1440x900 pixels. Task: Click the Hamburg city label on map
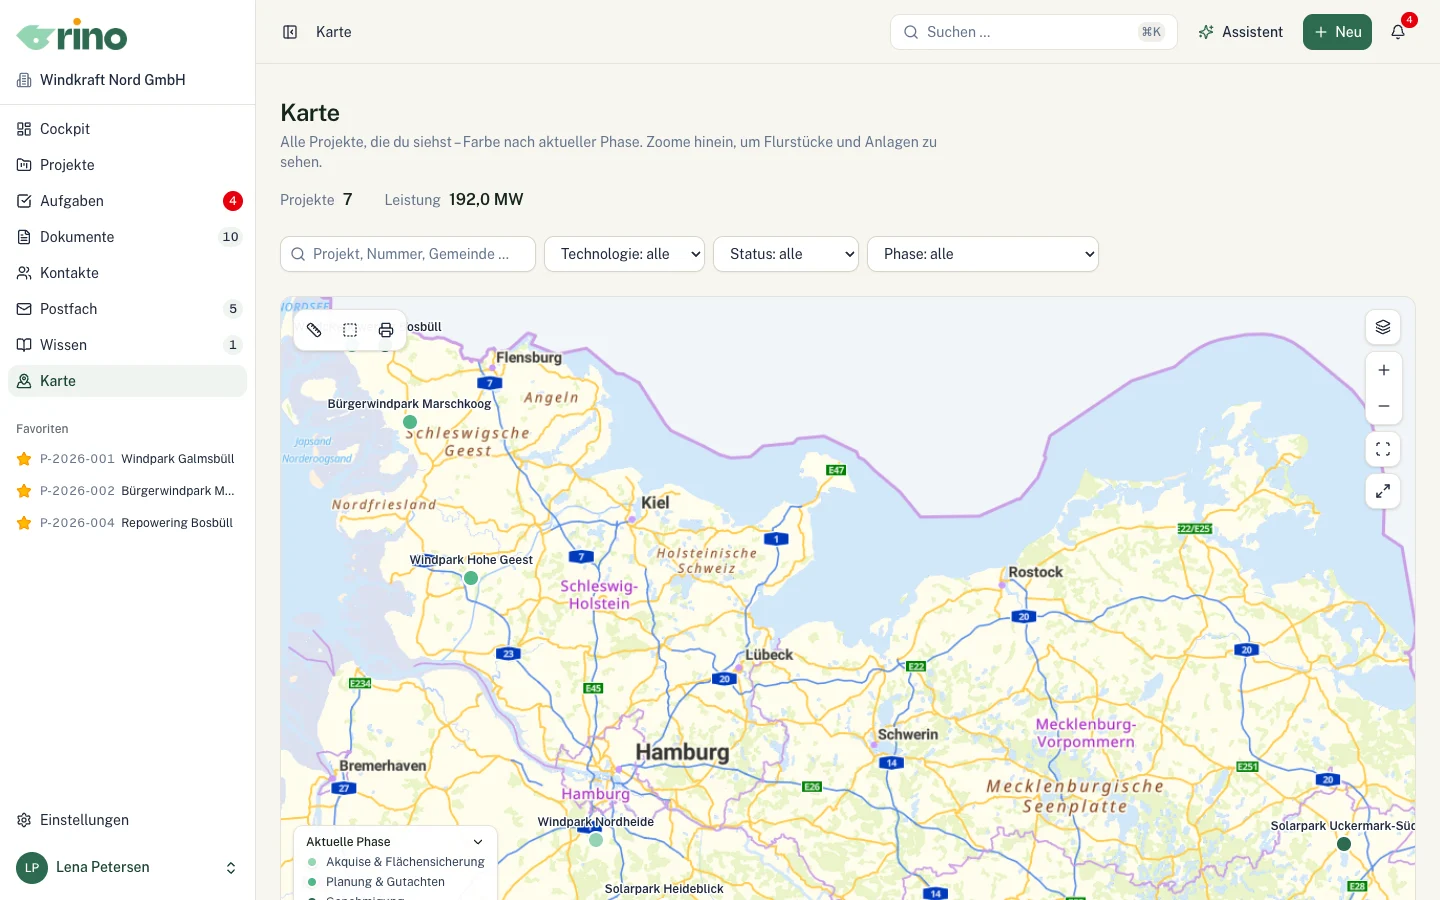pyautogui.click(x=683, y=752)
